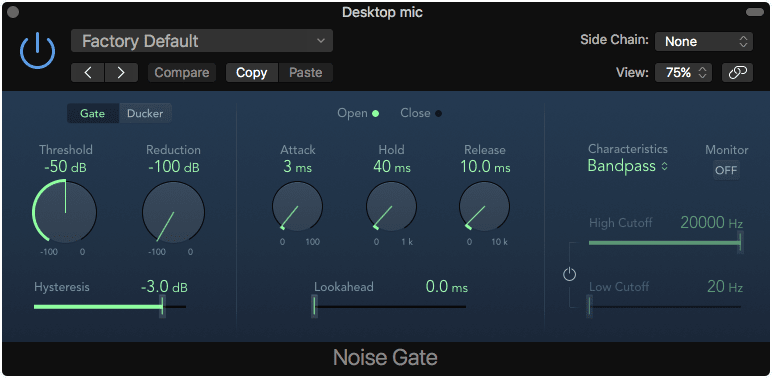Screen dimensions: 772x378
Task: Click the Copy button
Action: click(252, 73)
